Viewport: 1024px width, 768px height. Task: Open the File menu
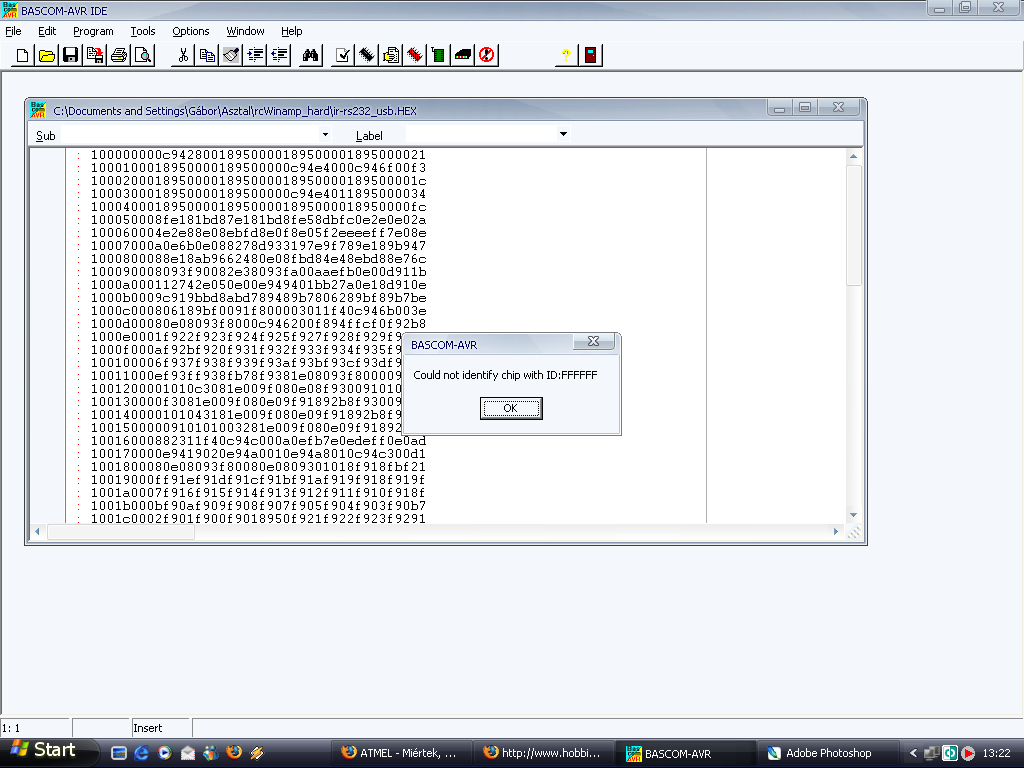[13, 31]
